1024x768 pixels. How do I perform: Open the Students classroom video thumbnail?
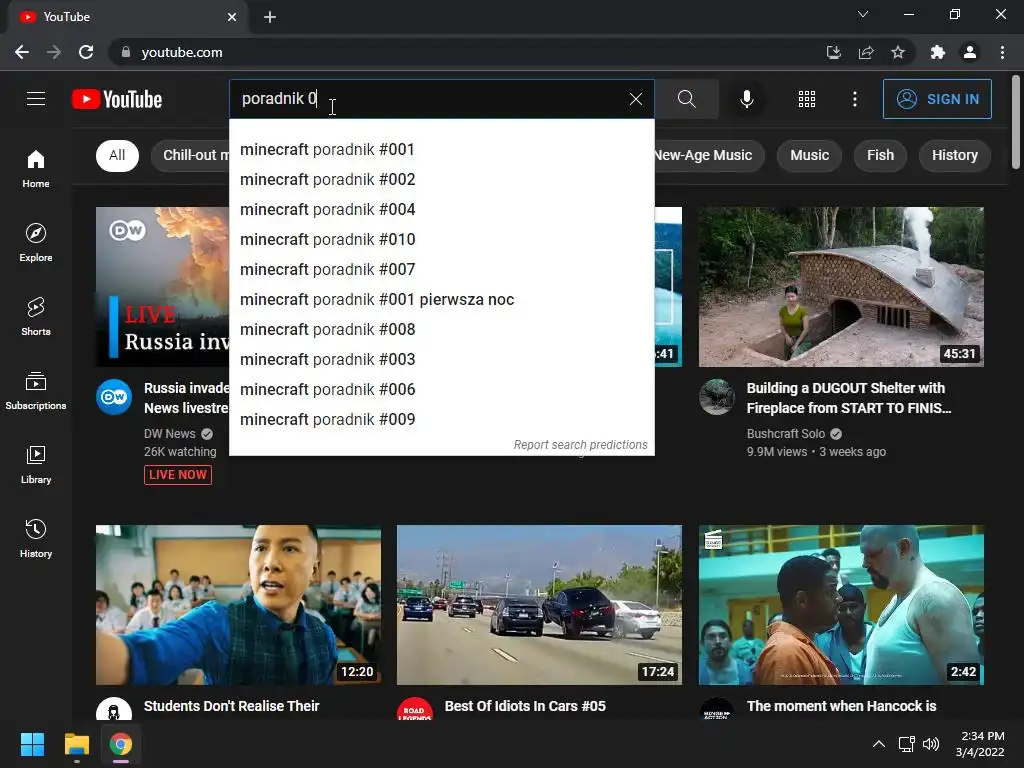(238, 605)
